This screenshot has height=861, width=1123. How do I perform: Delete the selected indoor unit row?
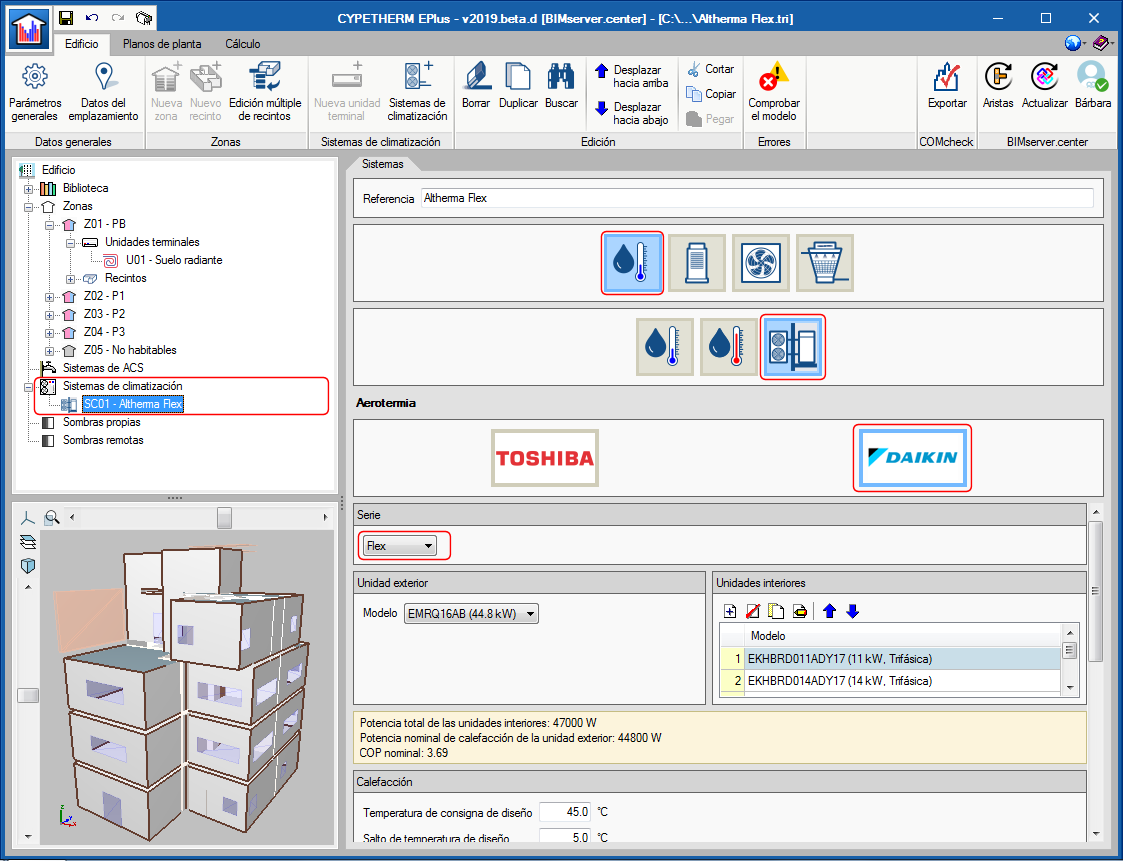coord(753,611)
